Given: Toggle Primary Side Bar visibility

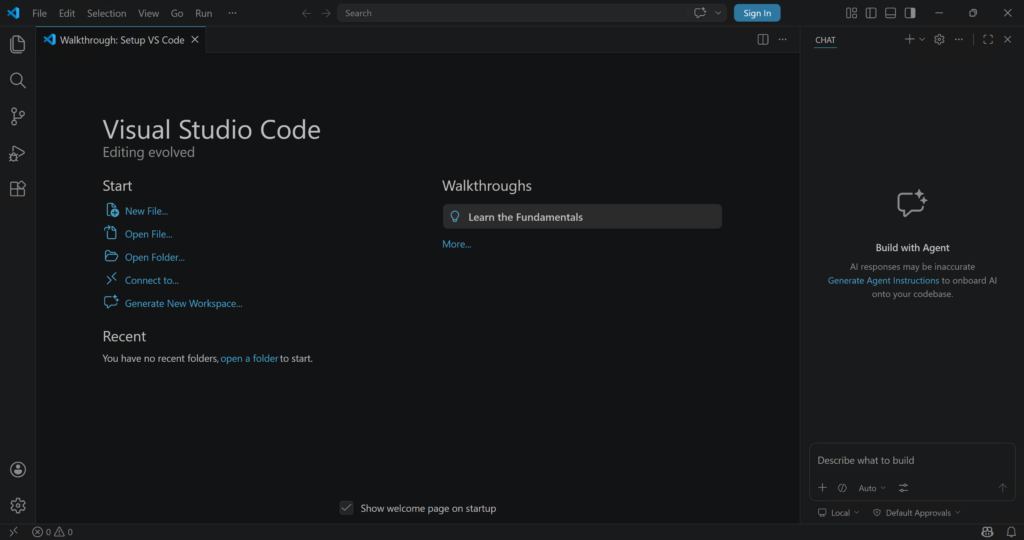Looking at the screenshot, I should 871,13.
